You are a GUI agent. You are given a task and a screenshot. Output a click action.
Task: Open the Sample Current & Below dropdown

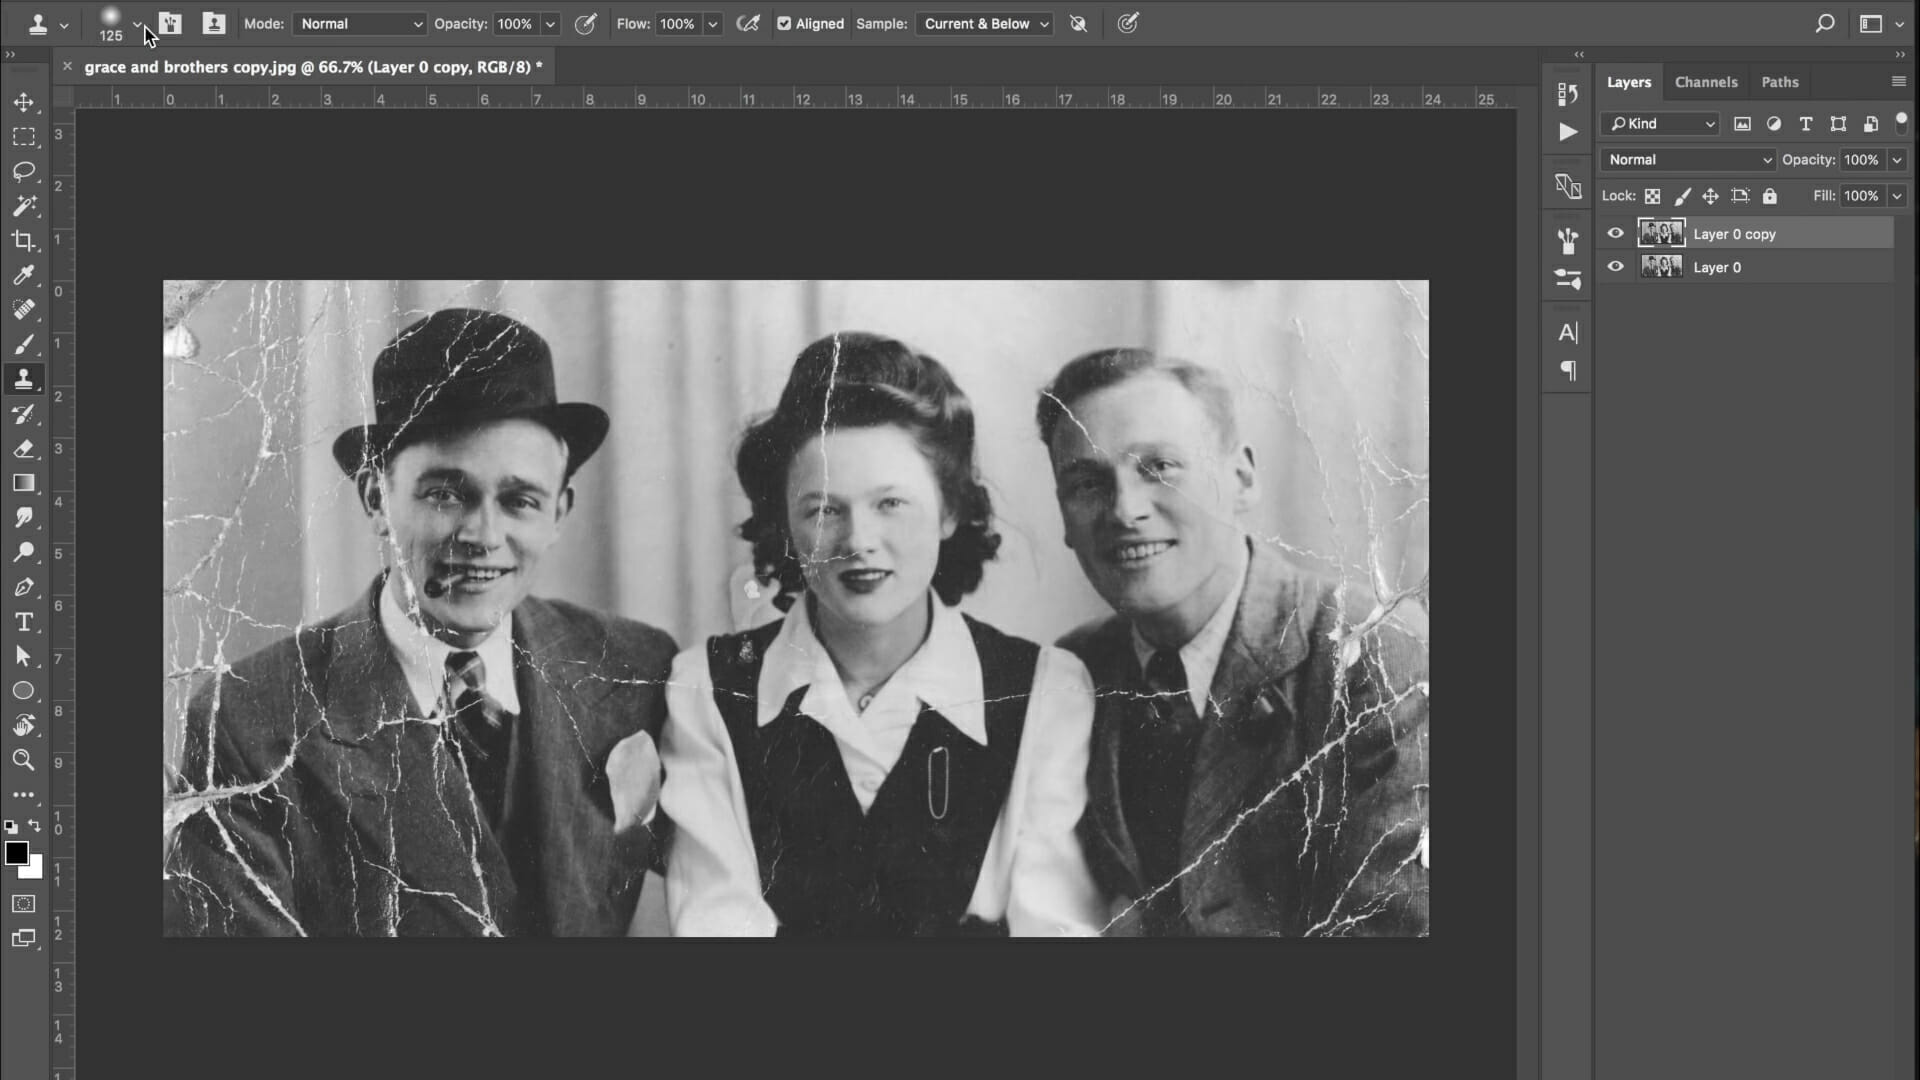[985, 24]
